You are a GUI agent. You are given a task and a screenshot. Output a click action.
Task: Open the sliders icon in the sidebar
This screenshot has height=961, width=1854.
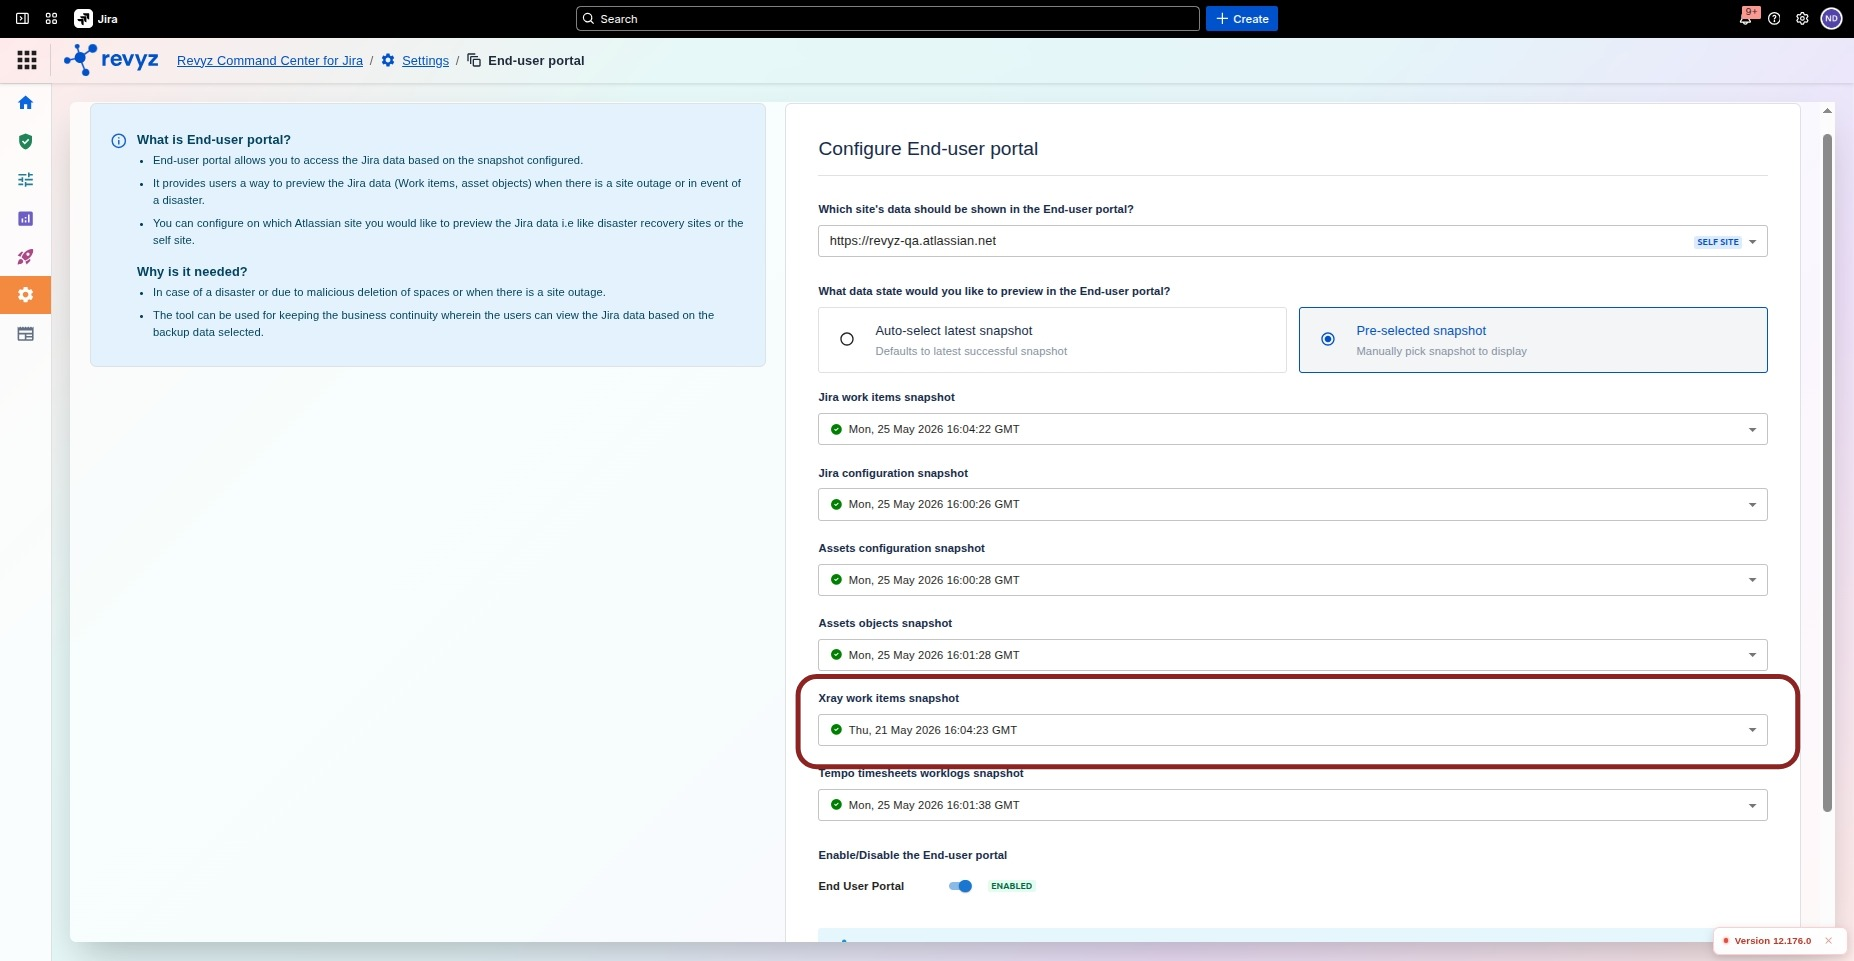pos(26,180)
